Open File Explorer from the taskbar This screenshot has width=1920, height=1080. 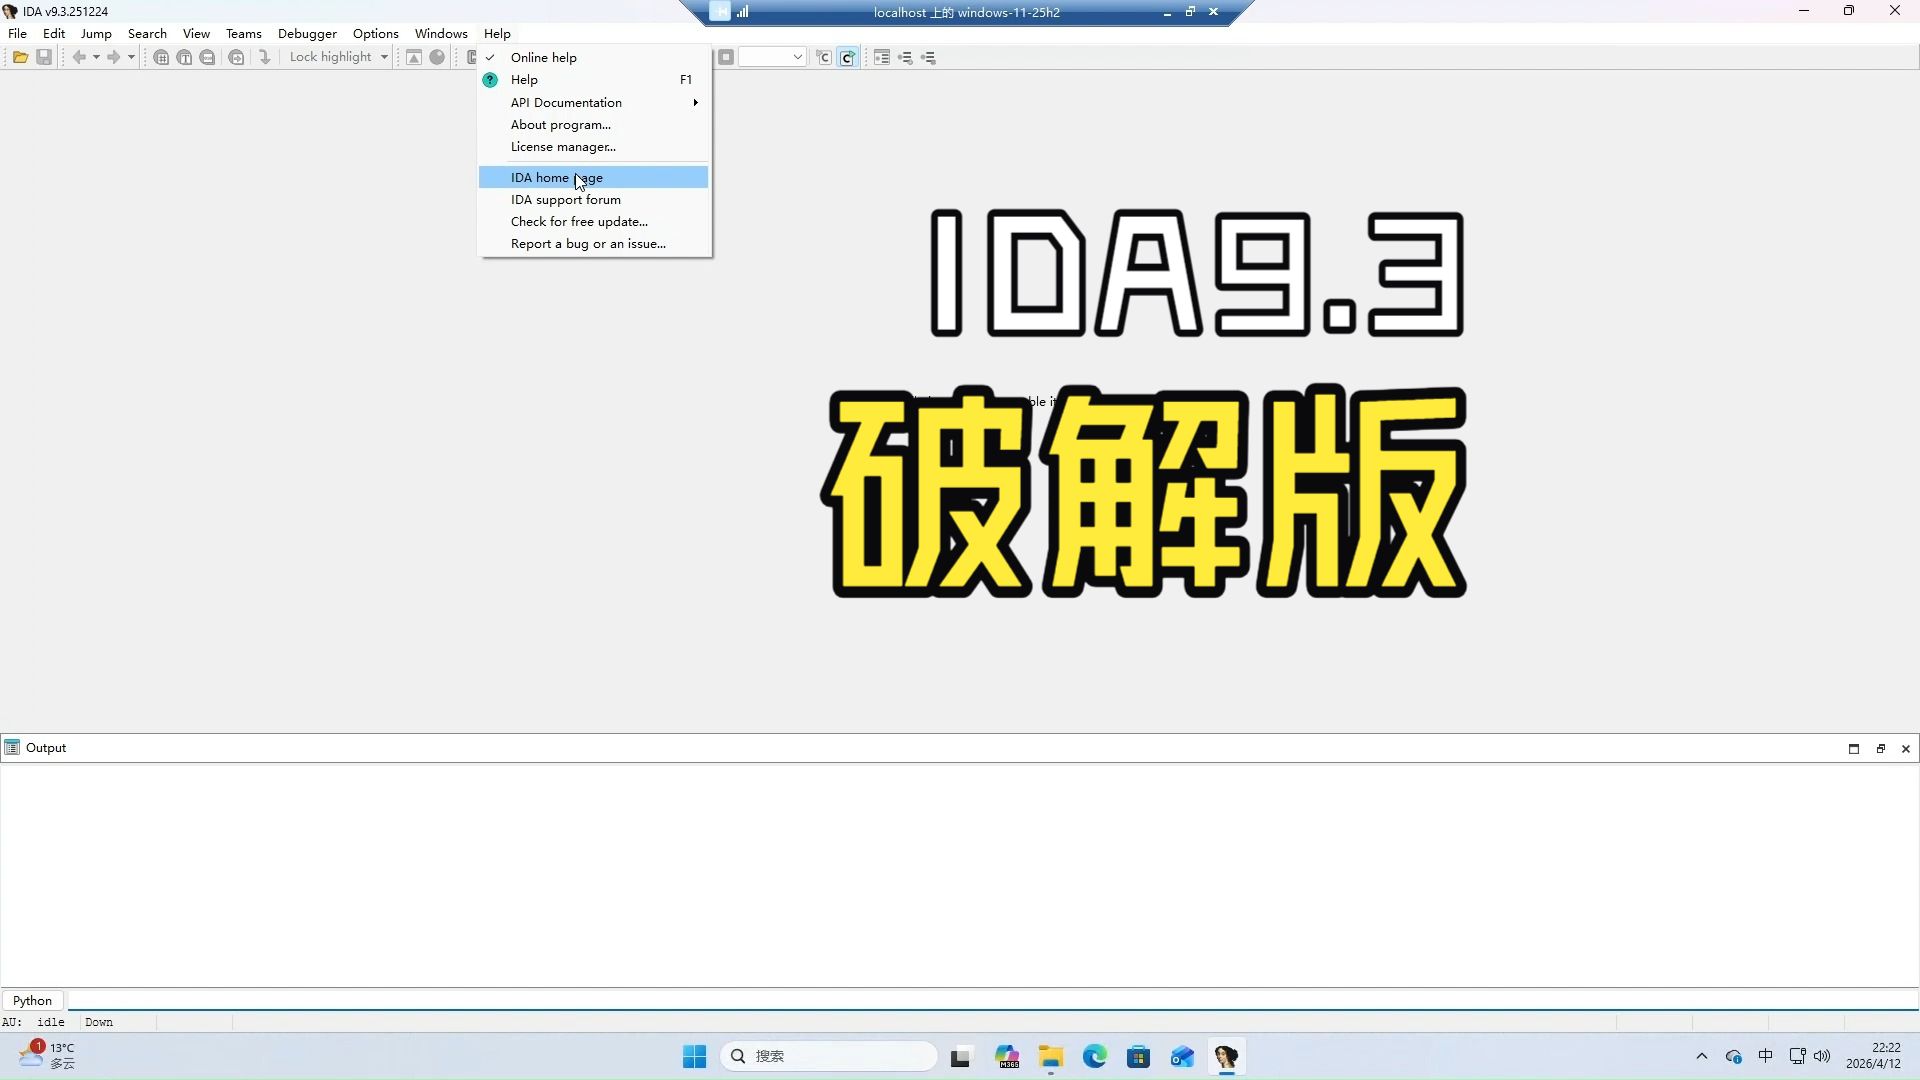pos(1051,1056)
